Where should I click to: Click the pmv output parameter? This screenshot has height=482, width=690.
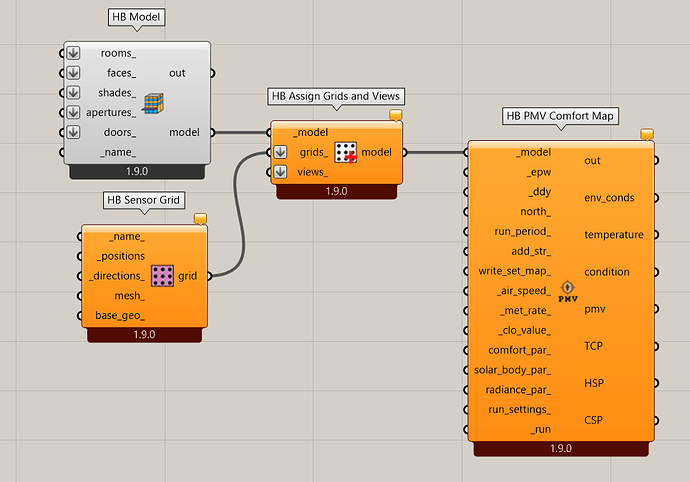click(x=594, y=309)
